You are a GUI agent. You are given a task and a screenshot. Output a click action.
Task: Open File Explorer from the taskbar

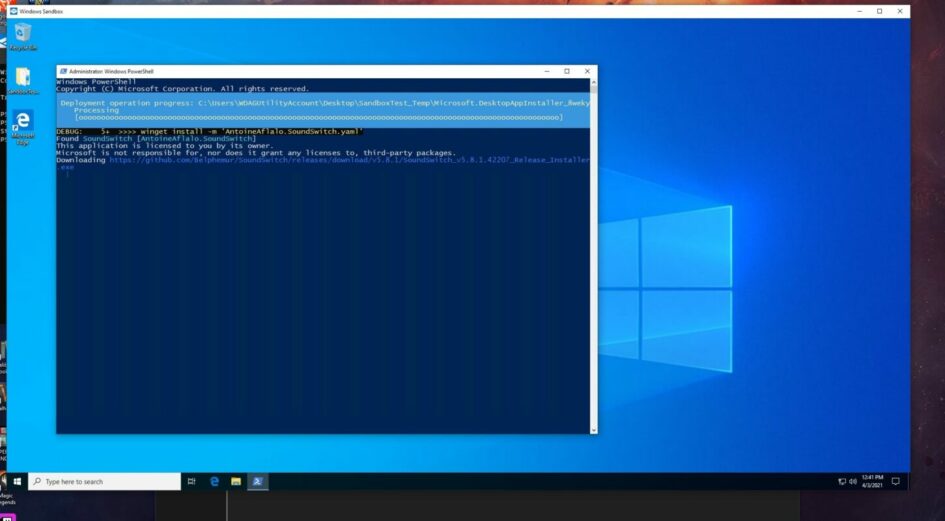click(x=236, y=481)
